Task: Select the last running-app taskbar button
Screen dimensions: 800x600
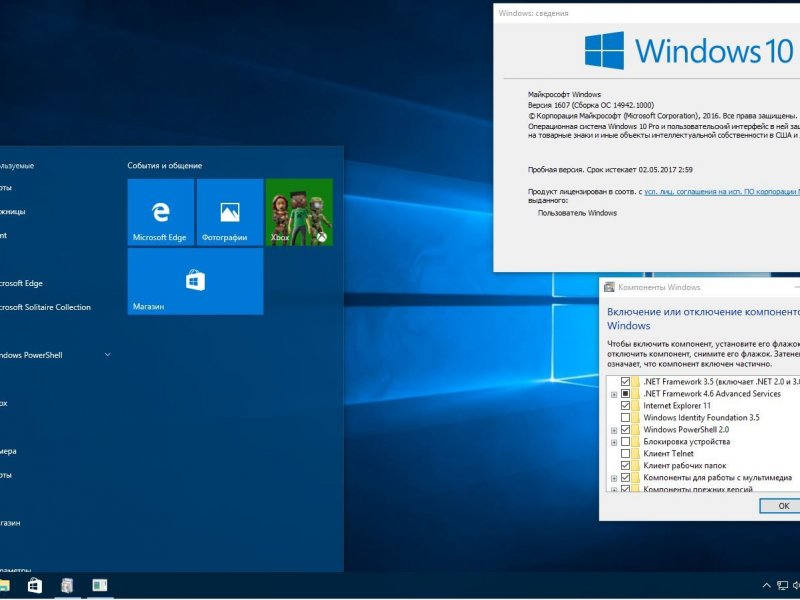Action: (x=99, y=585)
